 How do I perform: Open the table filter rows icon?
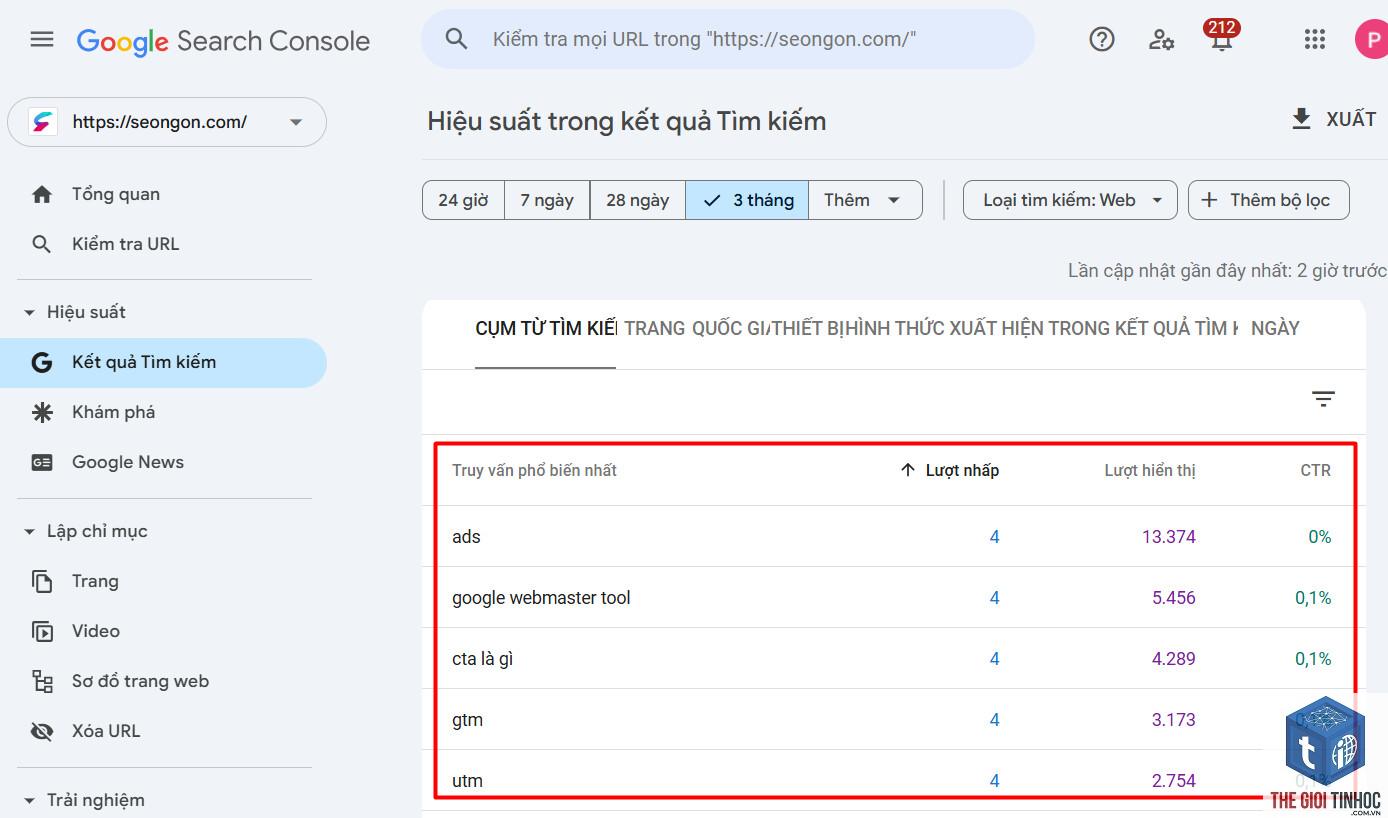click(x=1323, y=399)
